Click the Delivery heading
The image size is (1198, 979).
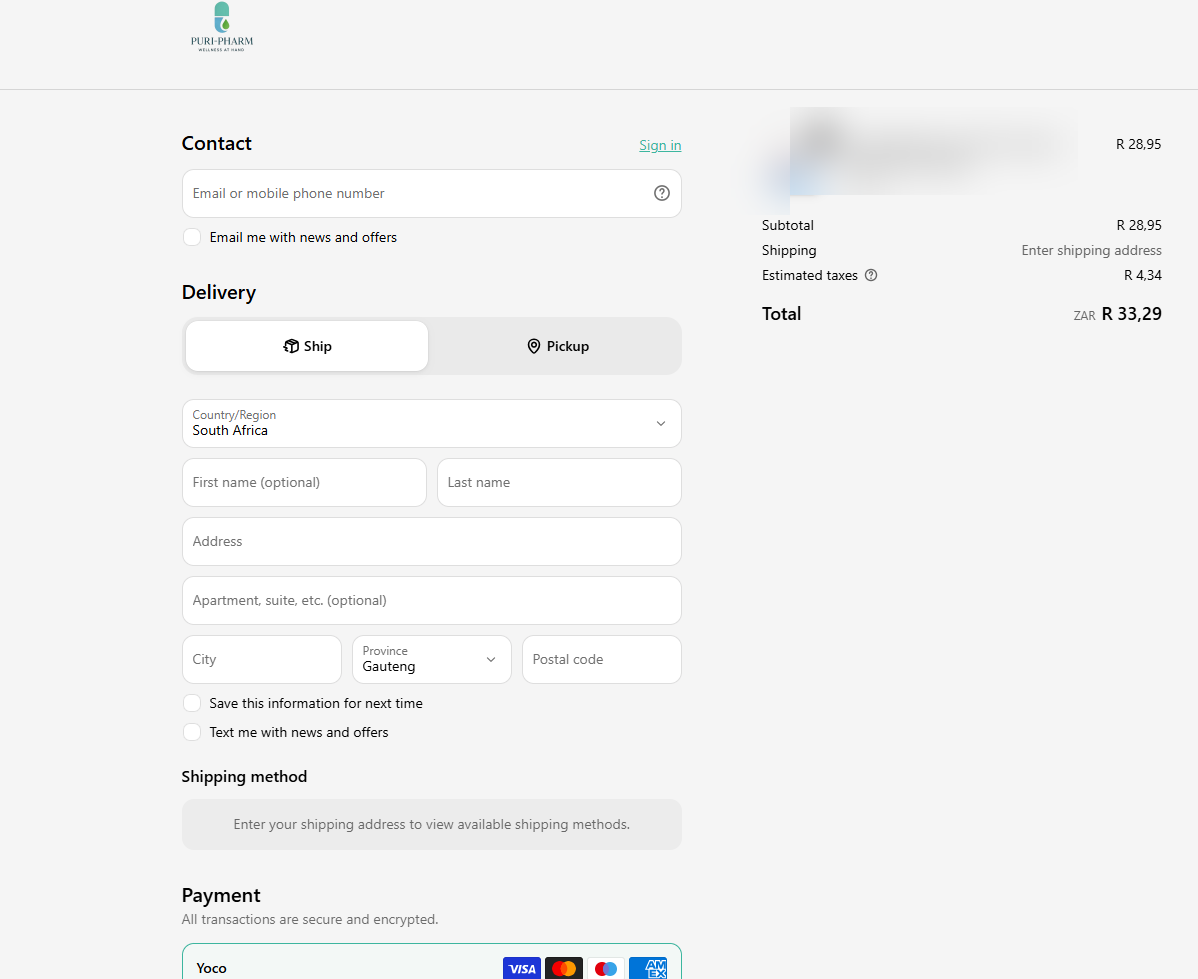click(x=219, y=293)
